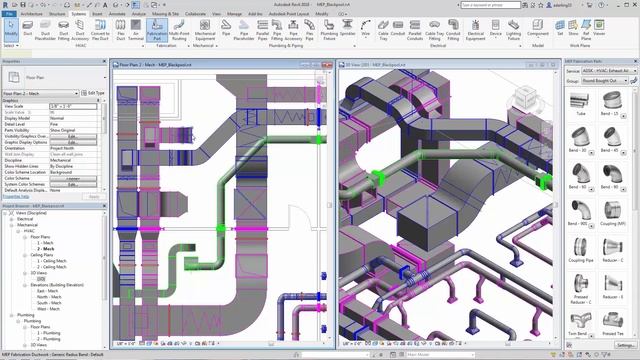Viewport: 640px width, 360px height.
Task: Open the Annotate ribbon tab
Action: click(x=117, y=13)
